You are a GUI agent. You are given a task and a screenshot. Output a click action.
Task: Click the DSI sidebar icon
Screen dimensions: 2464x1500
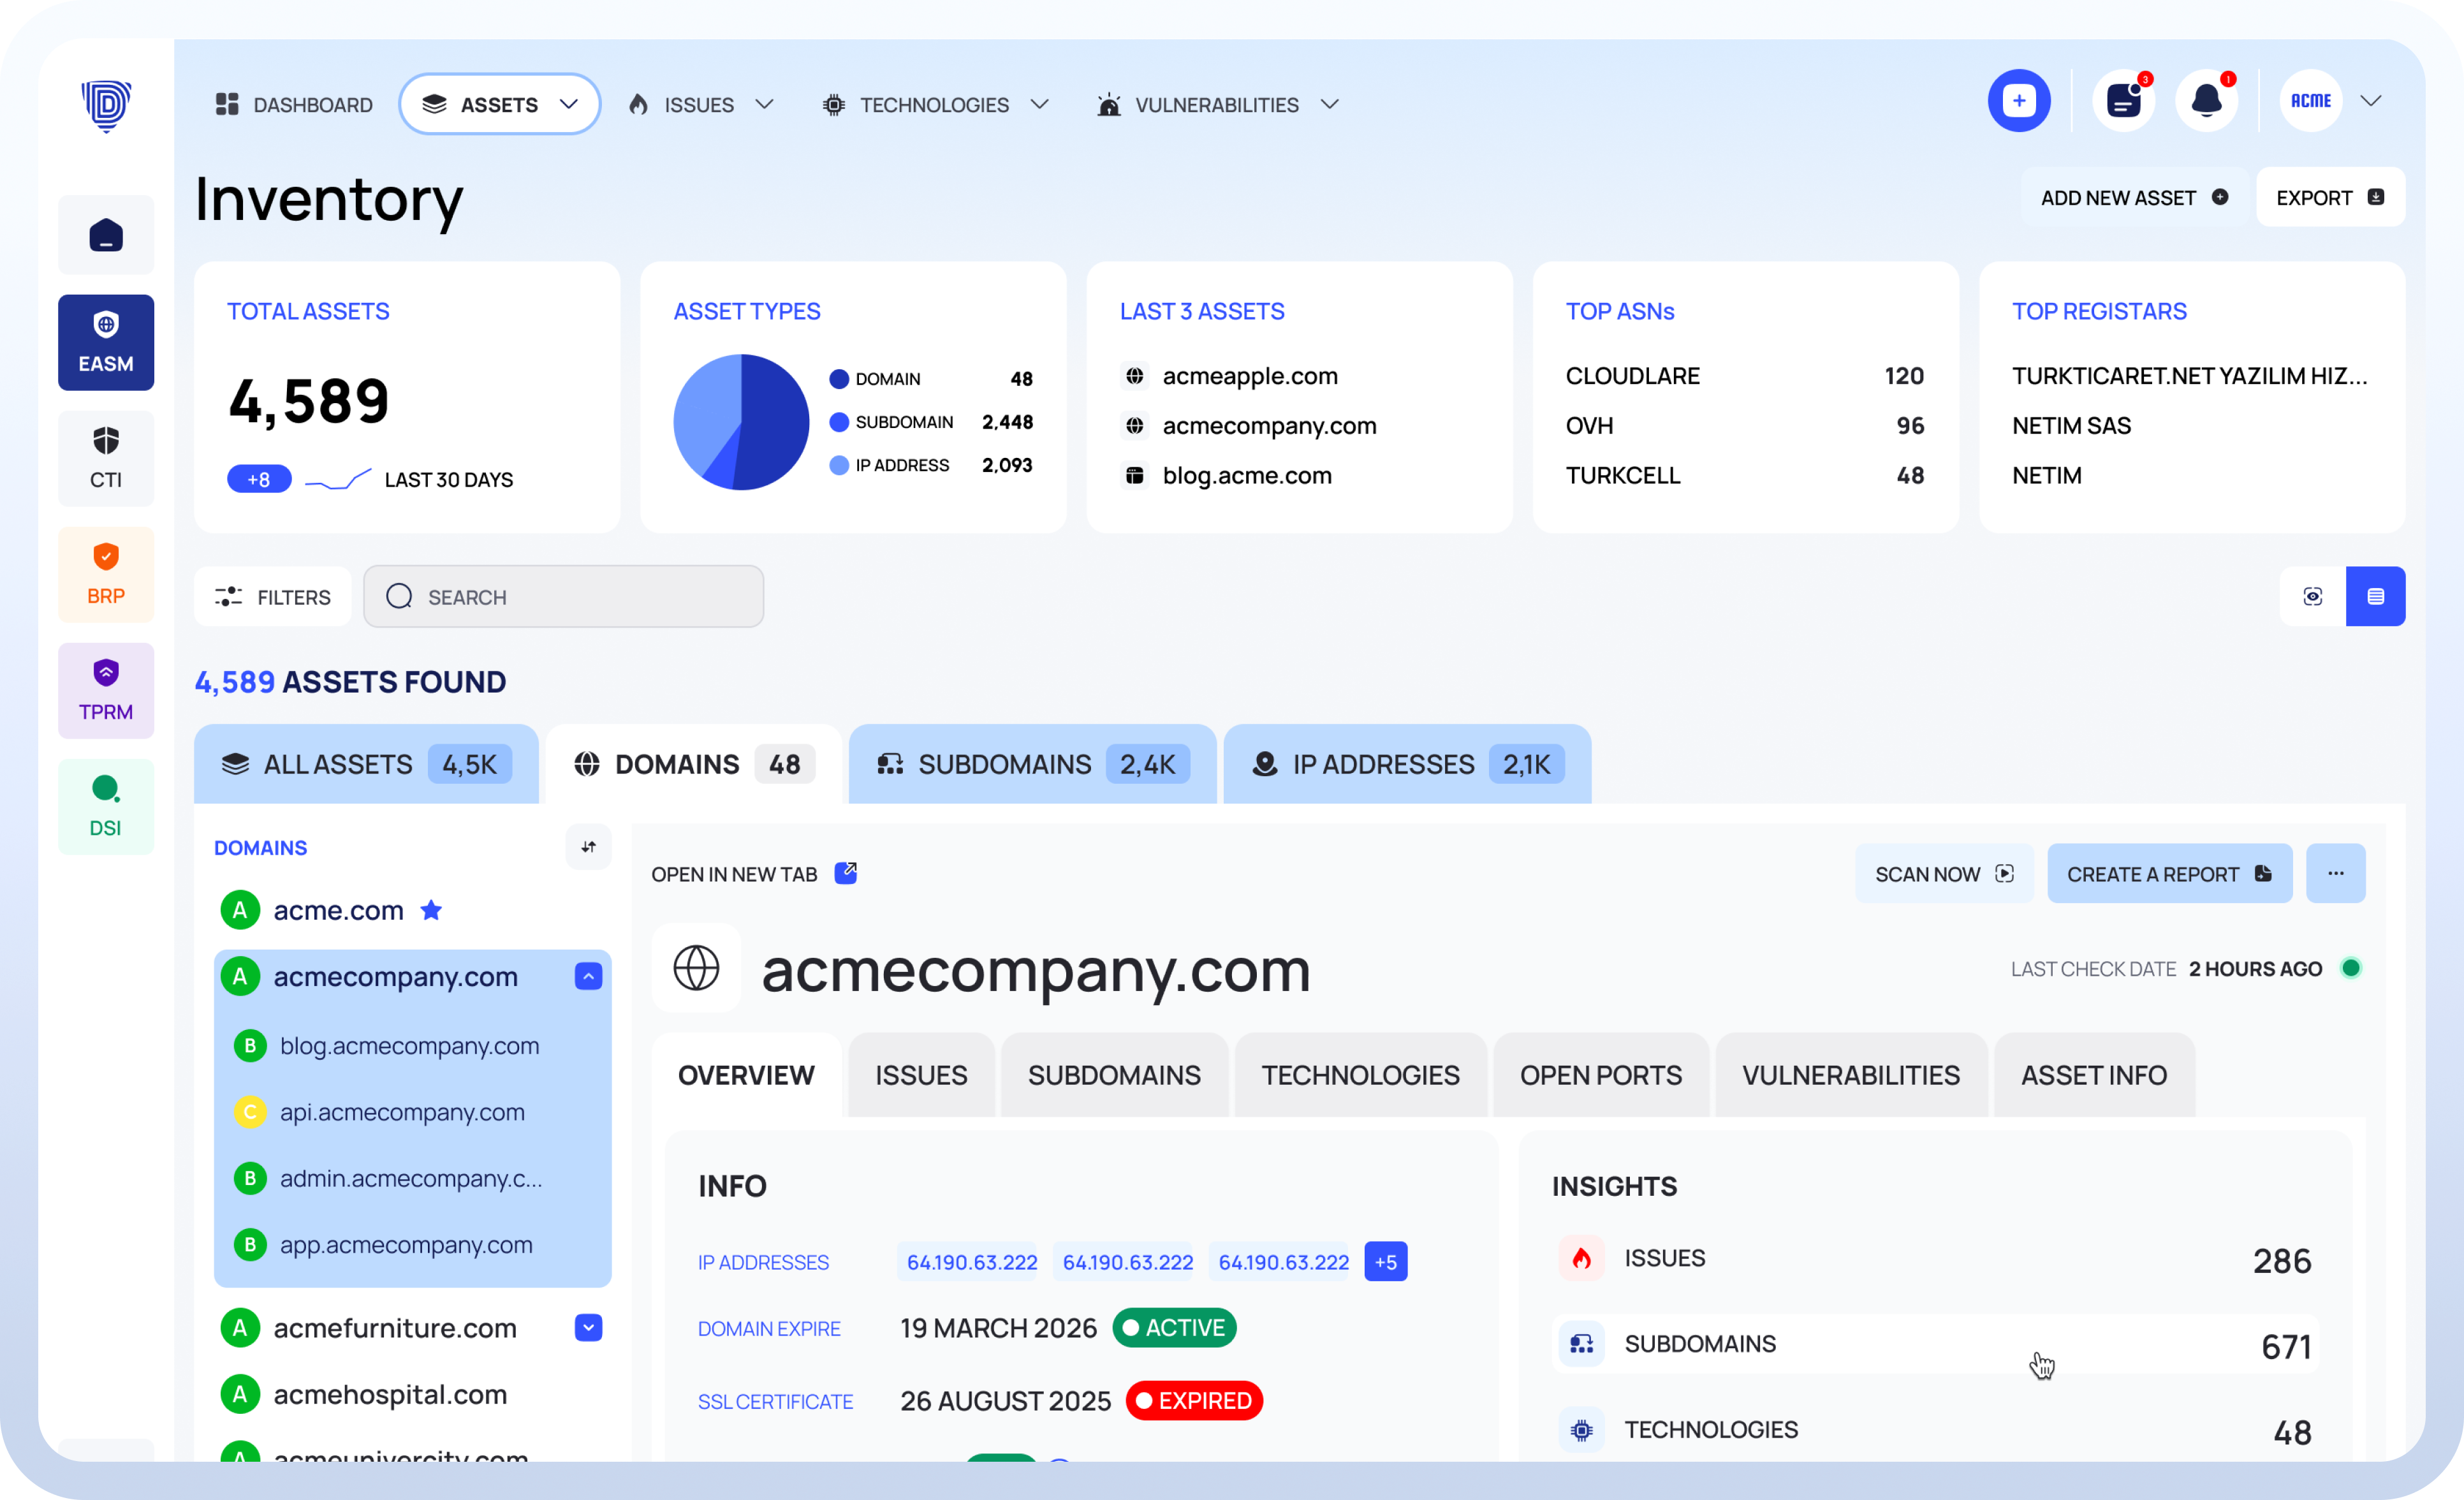tap(106, 806)
